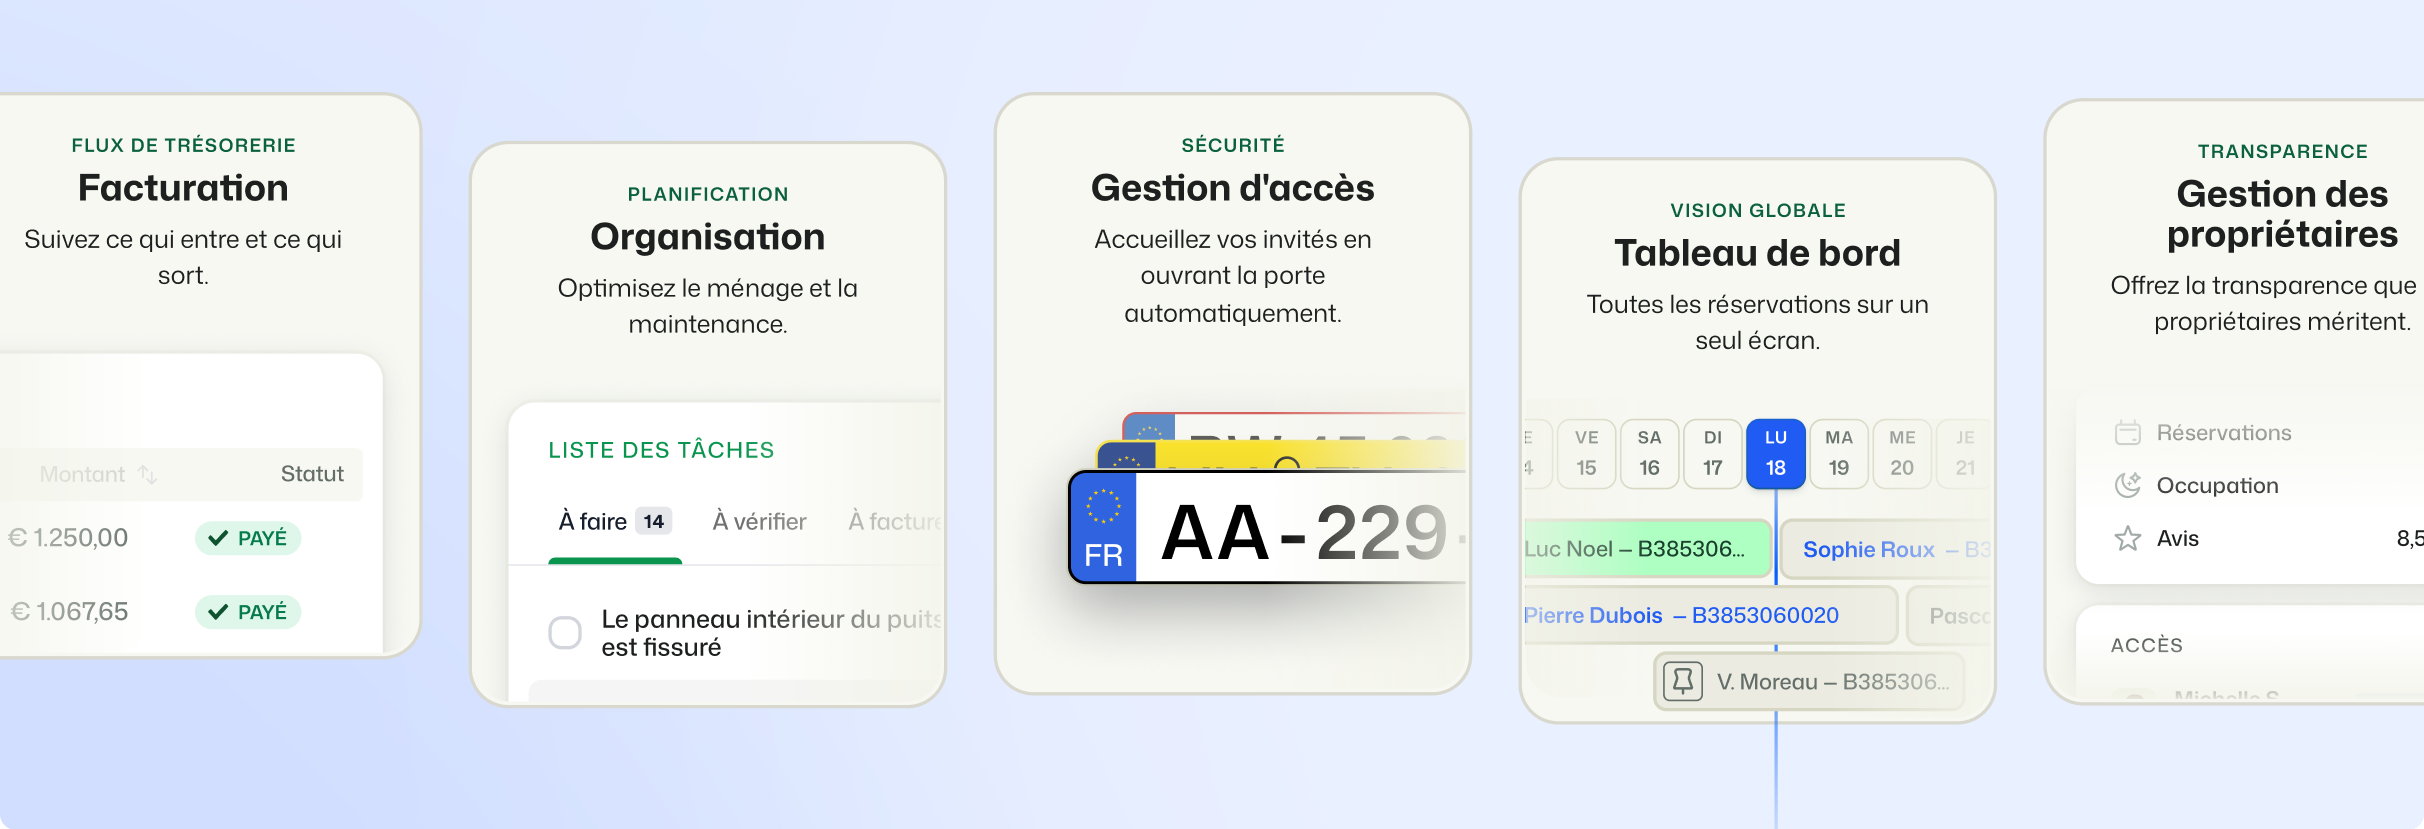Click the star icon next to Avis
The width and height of the screenshot is (2424, 829).
[2126, 539]
